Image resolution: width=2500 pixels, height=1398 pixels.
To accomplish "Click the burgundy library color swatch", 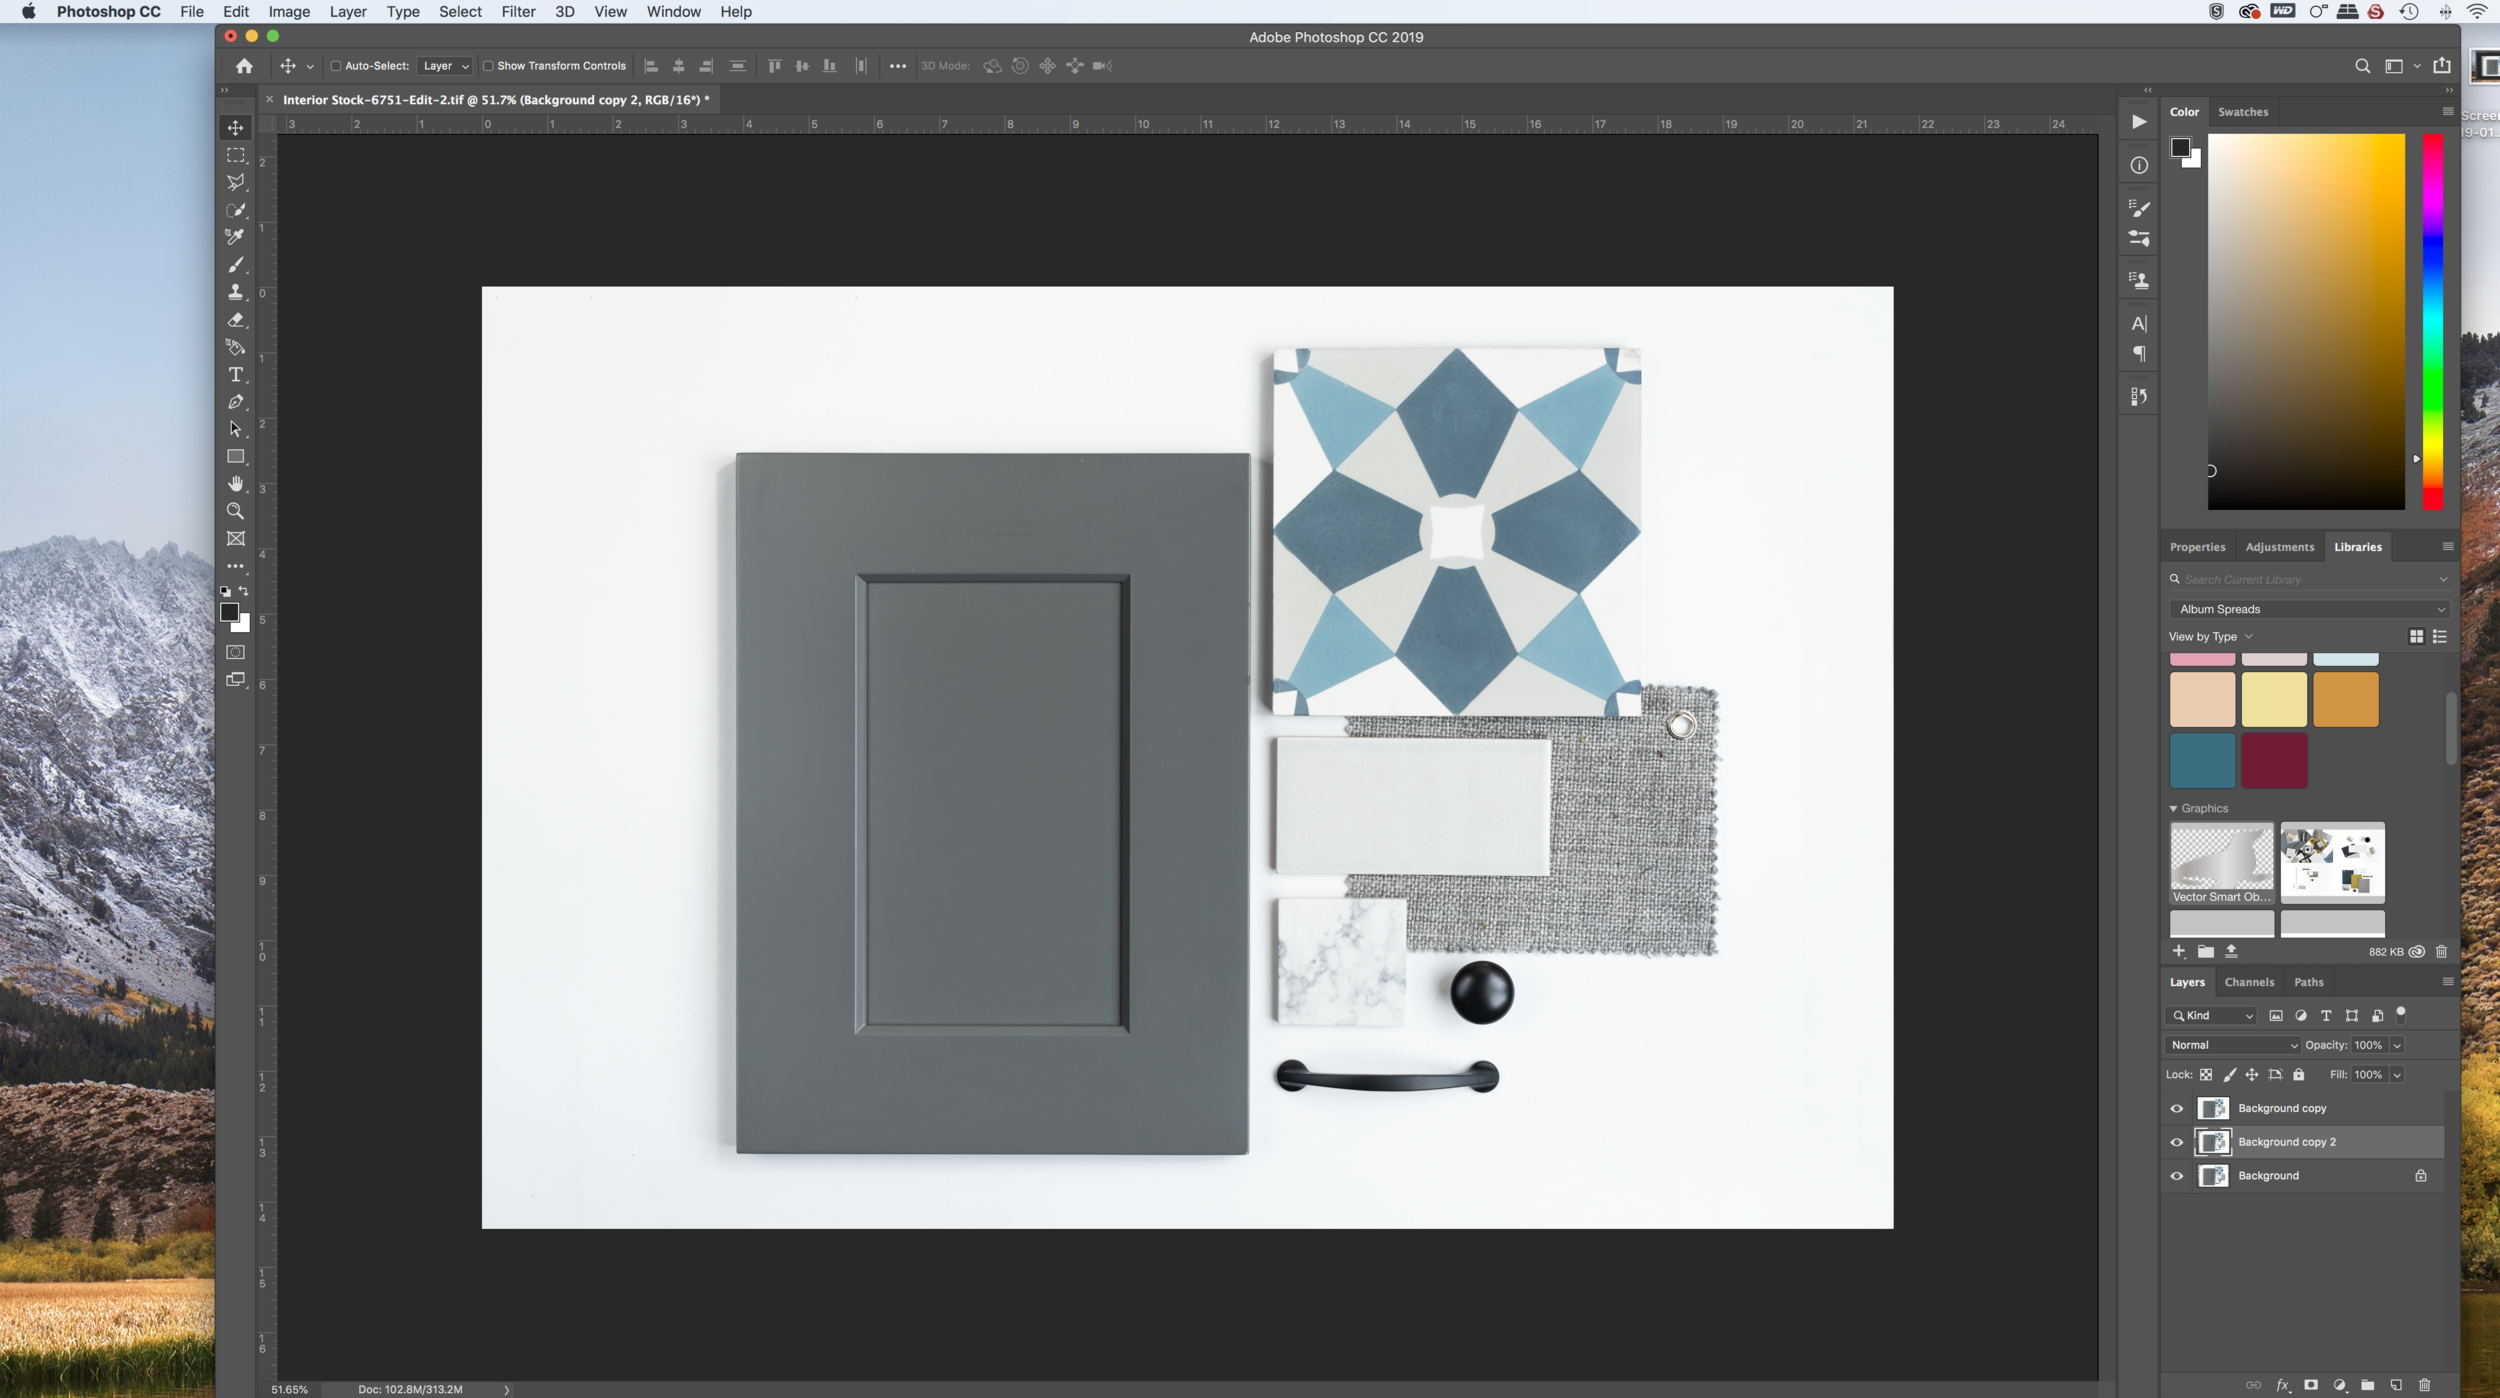I will tap(2273, 760).
